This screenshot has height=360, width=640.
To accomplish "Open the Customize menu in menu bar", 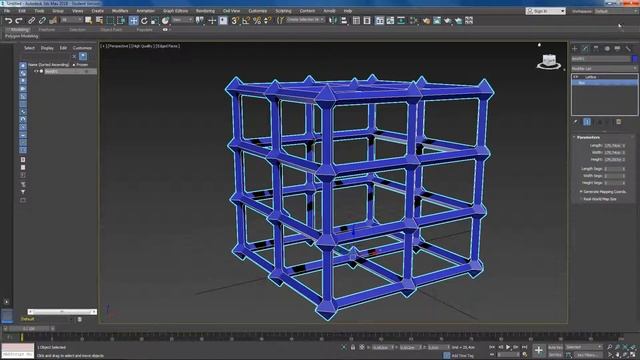I will click(258, 11).
